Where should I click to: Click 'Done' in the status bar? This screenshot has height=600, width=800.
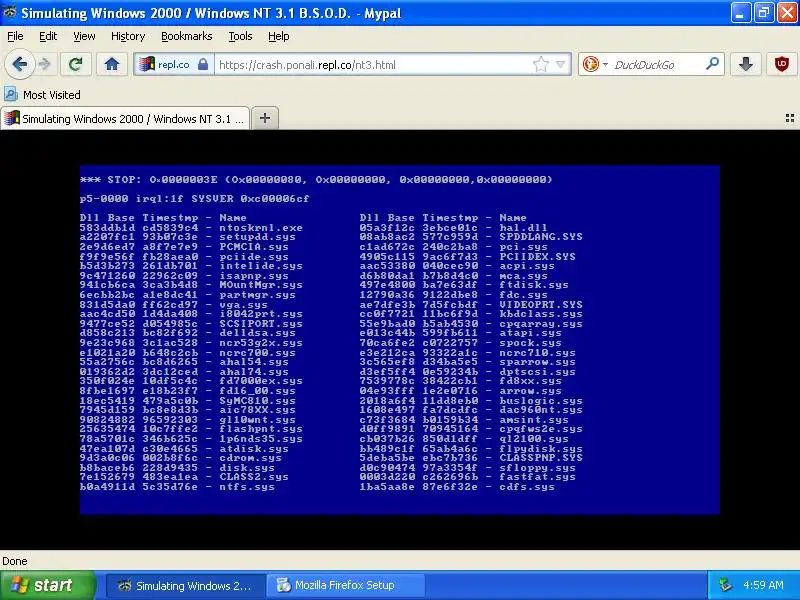(15, 561)
